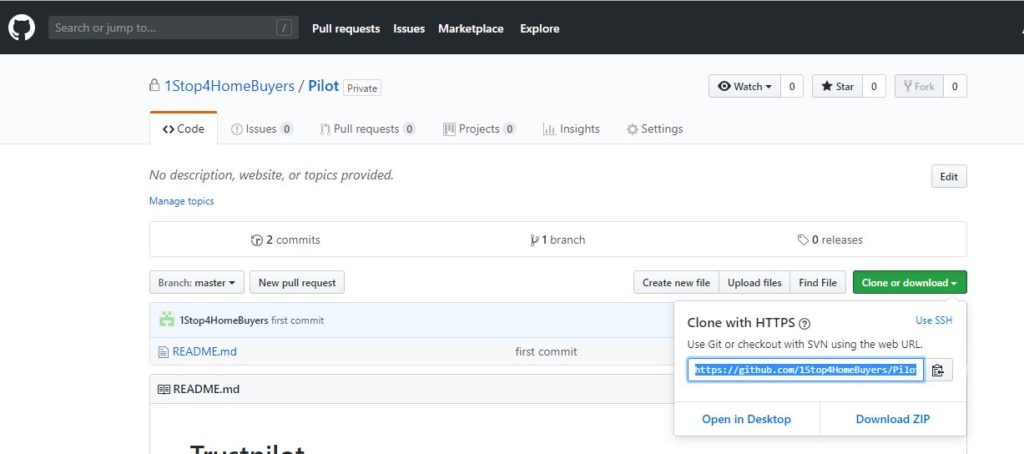Screen dimensions: 1024x454
Task: Click the Find File button
Action: click(x=818, y=283)
